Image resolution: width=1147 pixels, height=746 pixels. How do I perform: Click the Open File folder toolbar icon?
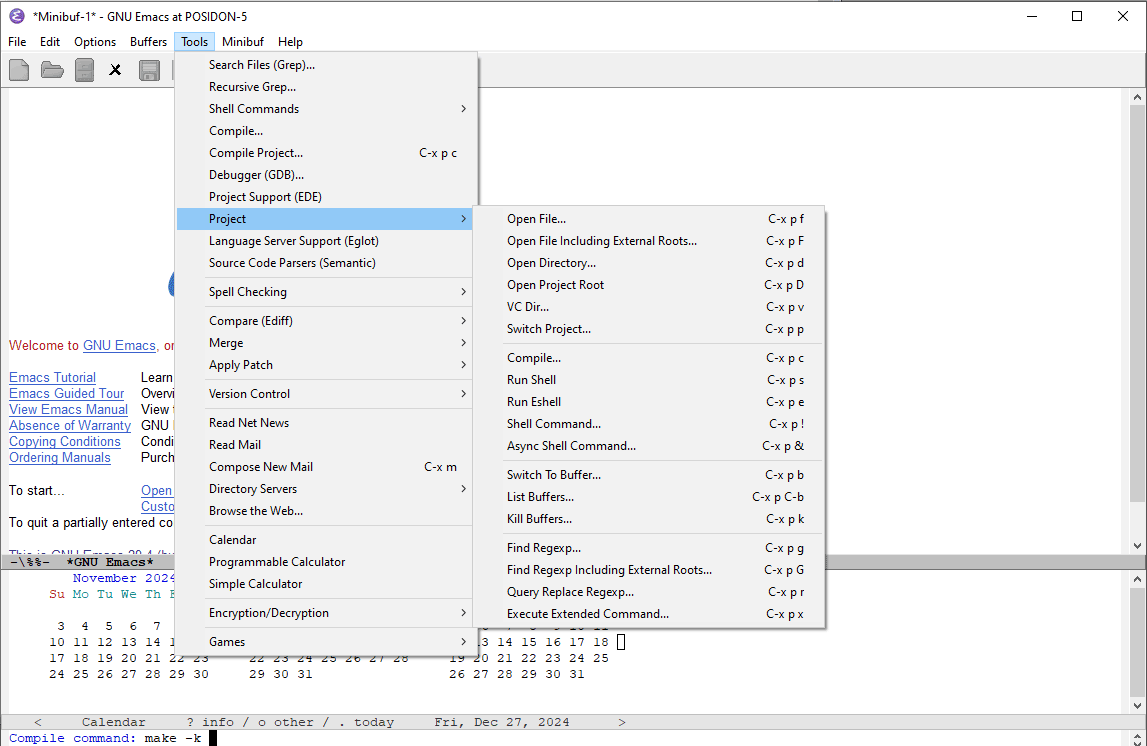point(52,70)
